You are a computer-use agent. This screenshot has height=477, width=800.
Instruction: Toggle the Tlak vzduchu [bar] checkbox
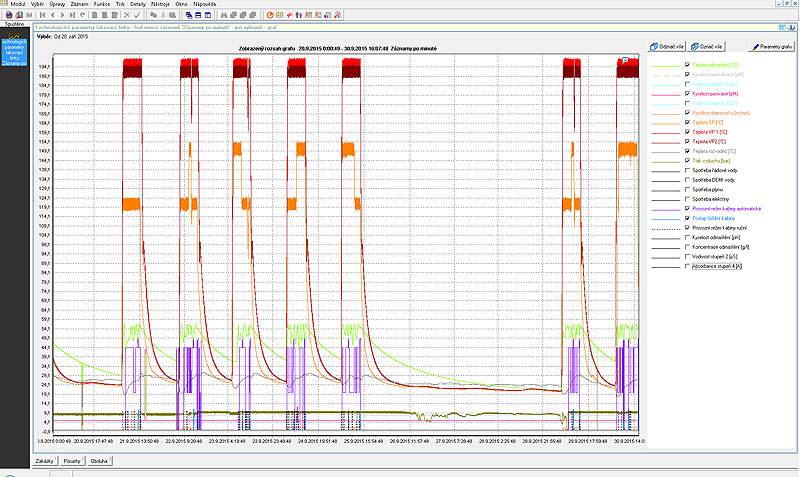(x=686, y=160)
